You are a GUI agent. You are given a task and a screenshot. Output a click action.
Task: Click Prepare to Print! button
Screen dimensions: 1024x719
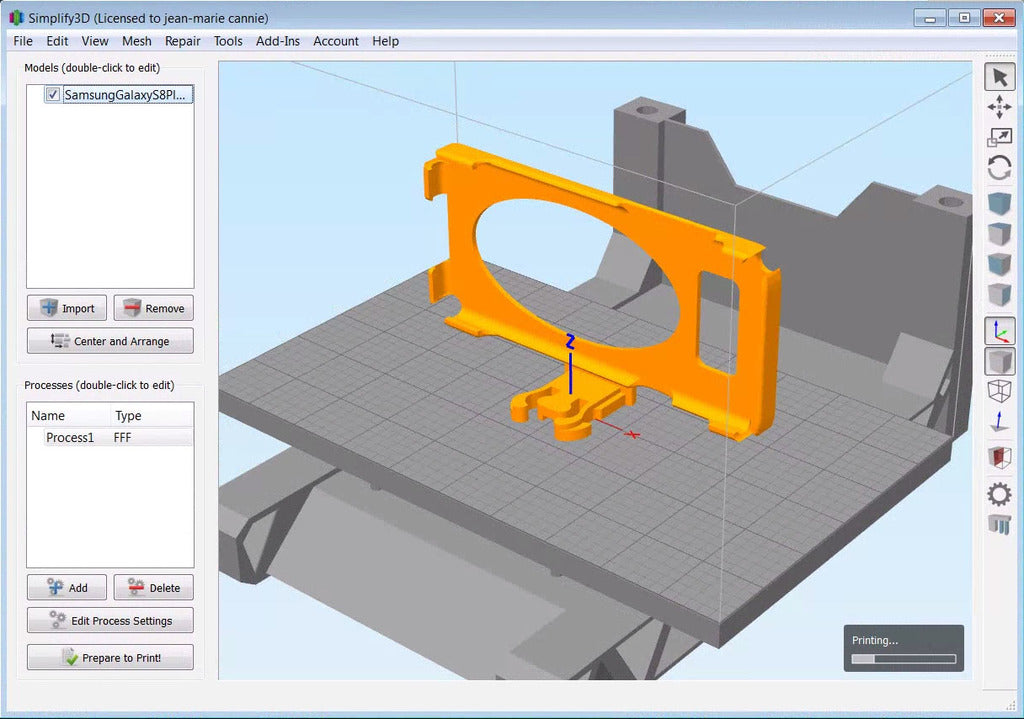pyautogui.click(x=110, y=658)
